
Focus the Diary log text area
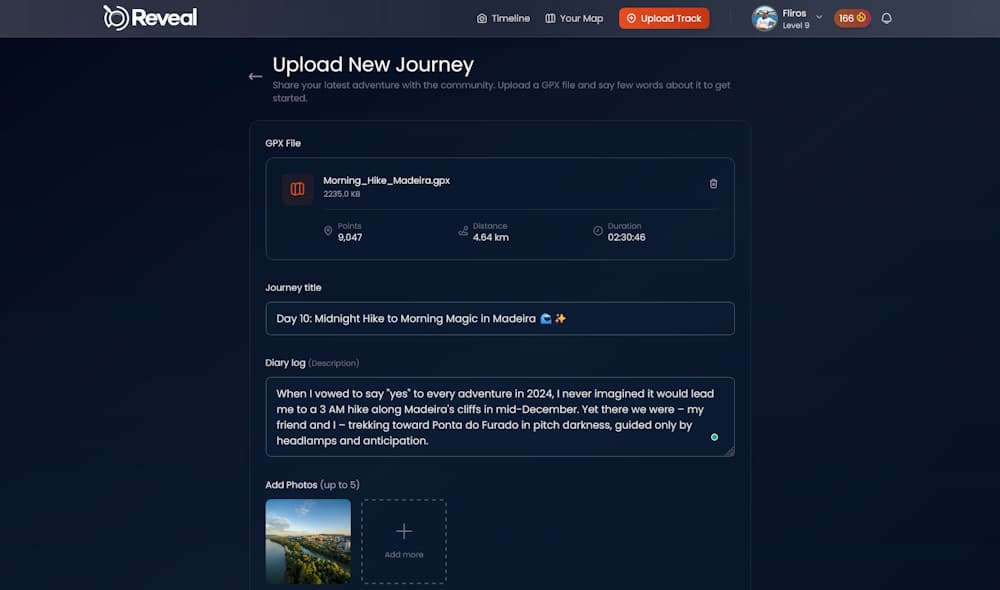coord(500,417)
